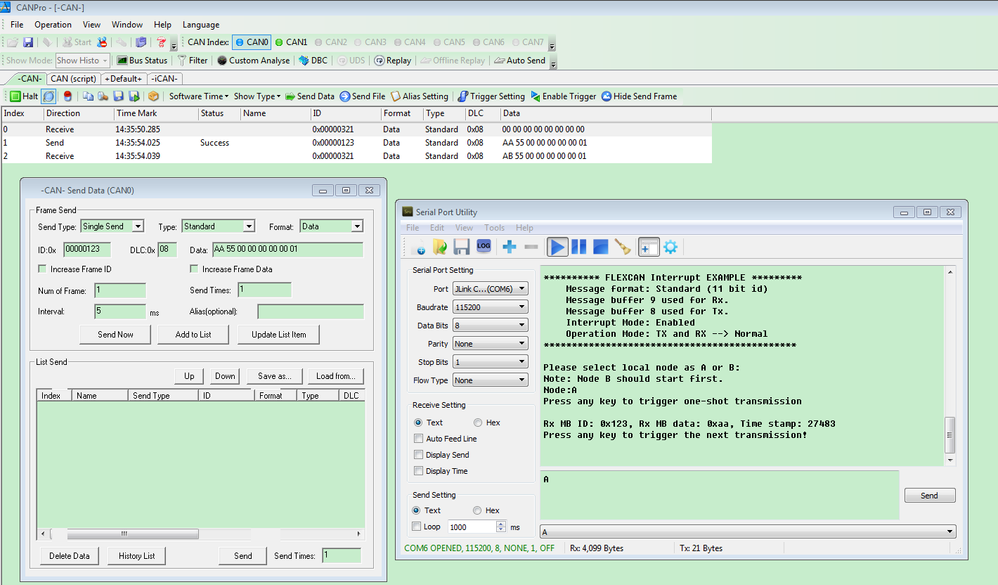Click the frame ID input field
Image resolution: width=998 pixels, height=585 pixels.
[x=87, y=249]
